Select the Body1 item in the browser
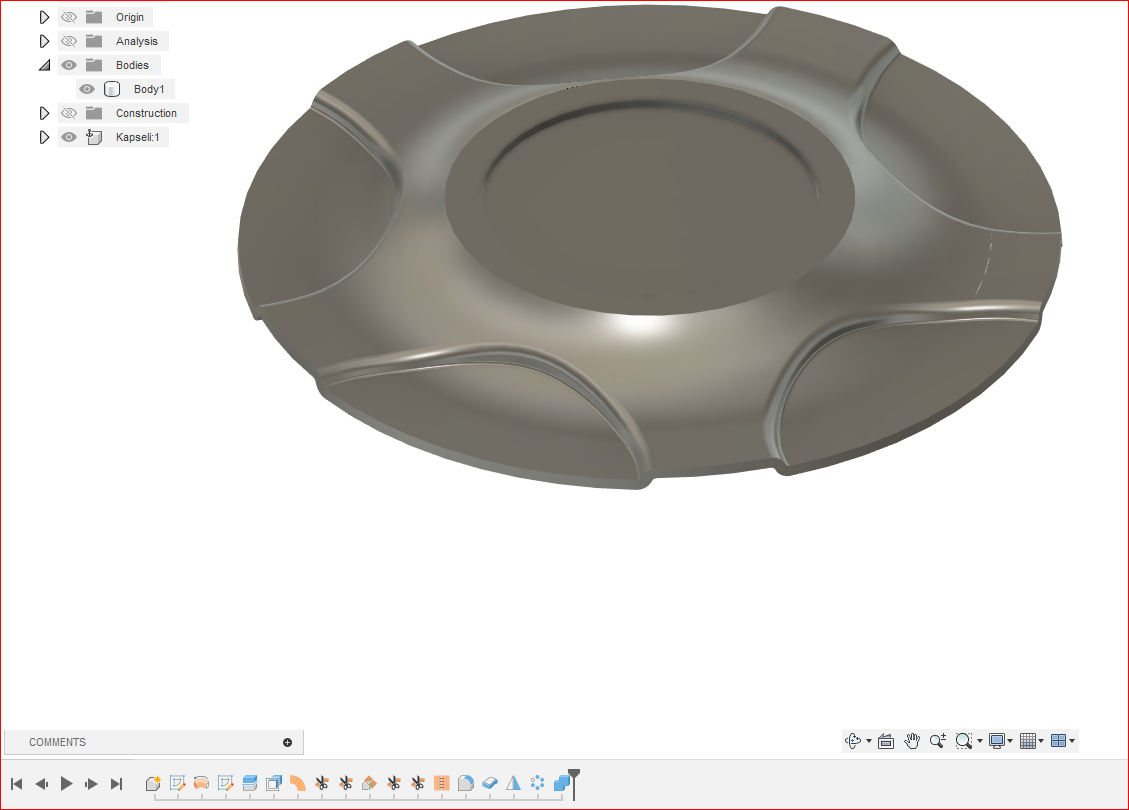This screenshot has height=810, width=1129. [x=149, y=88]
